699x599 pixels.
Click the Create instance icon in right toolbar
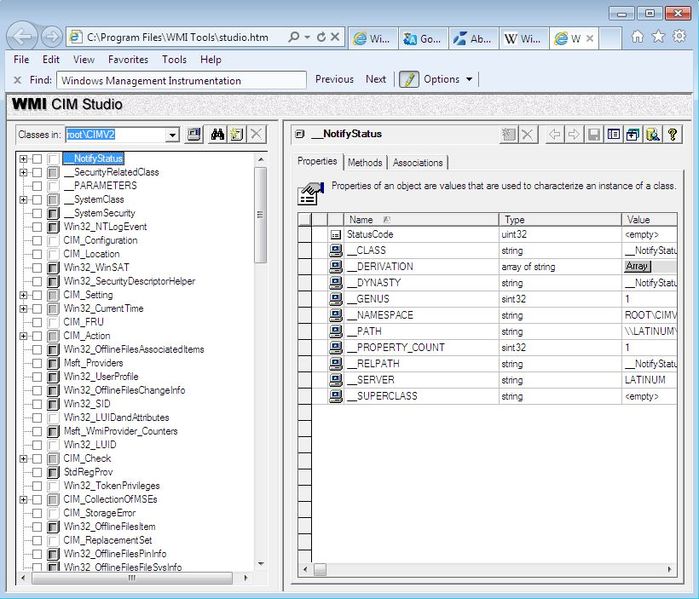pyautogui.click(x=508, y=134)
